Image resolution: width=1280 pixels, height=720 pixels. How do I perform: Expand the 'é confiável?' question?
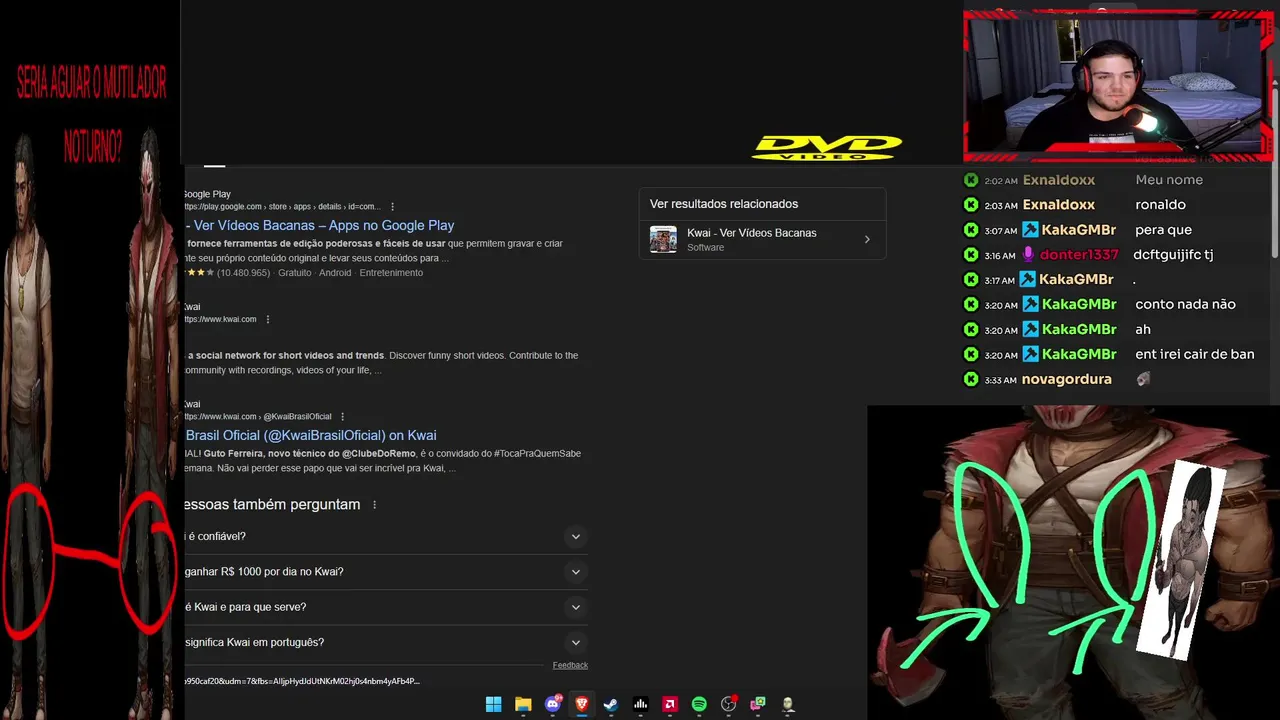coord(575,537)
